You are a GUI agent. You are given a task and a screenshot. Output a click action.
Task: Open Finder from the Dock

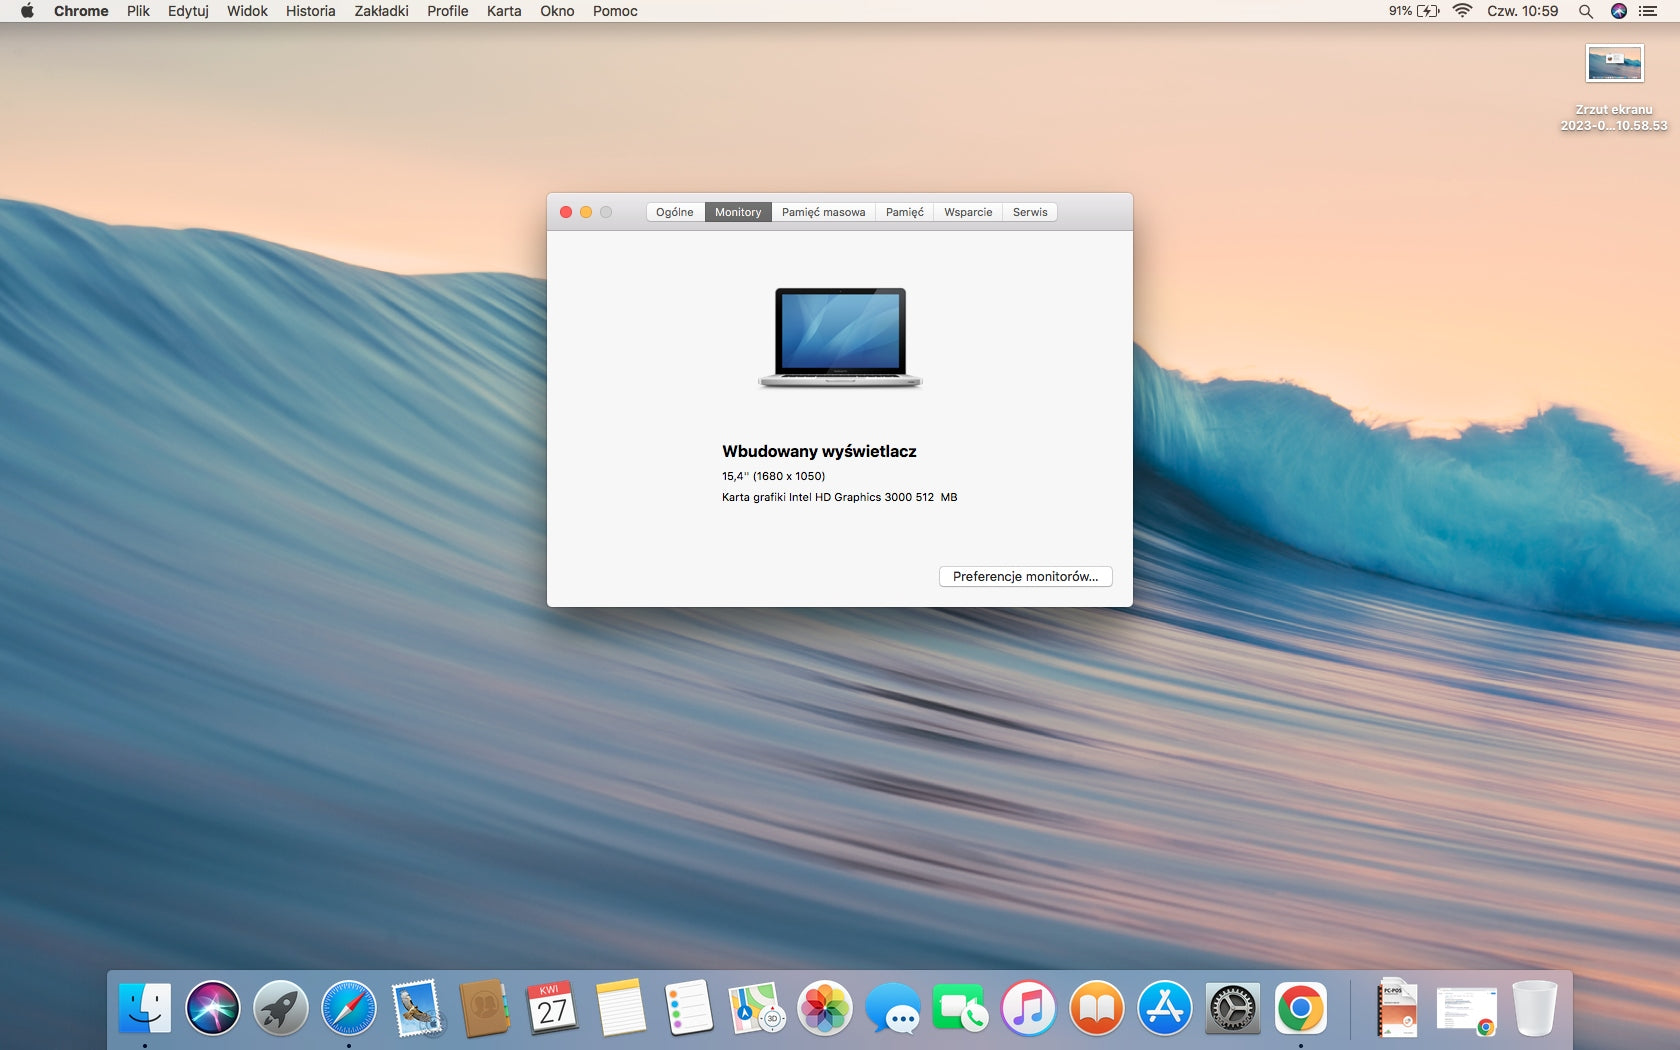tap(145, 1008)
